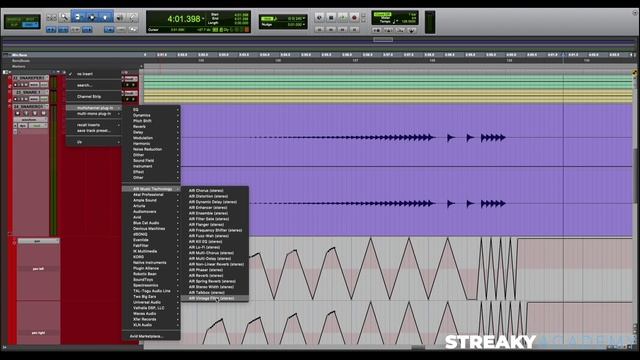Click save track preset... menu item

tap(94, 131)
